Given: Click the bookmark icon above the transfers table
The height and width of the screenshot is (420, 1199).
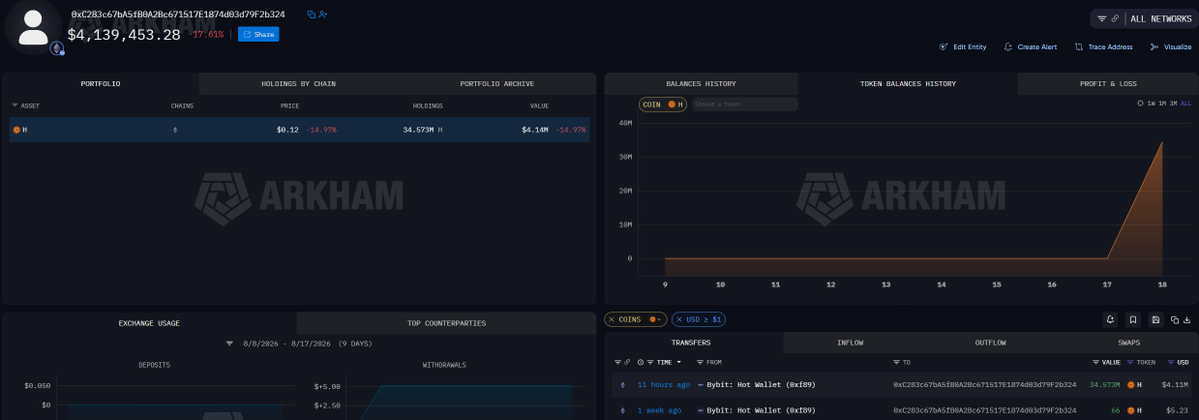Looking at the screenshot, I should 1133,320.
